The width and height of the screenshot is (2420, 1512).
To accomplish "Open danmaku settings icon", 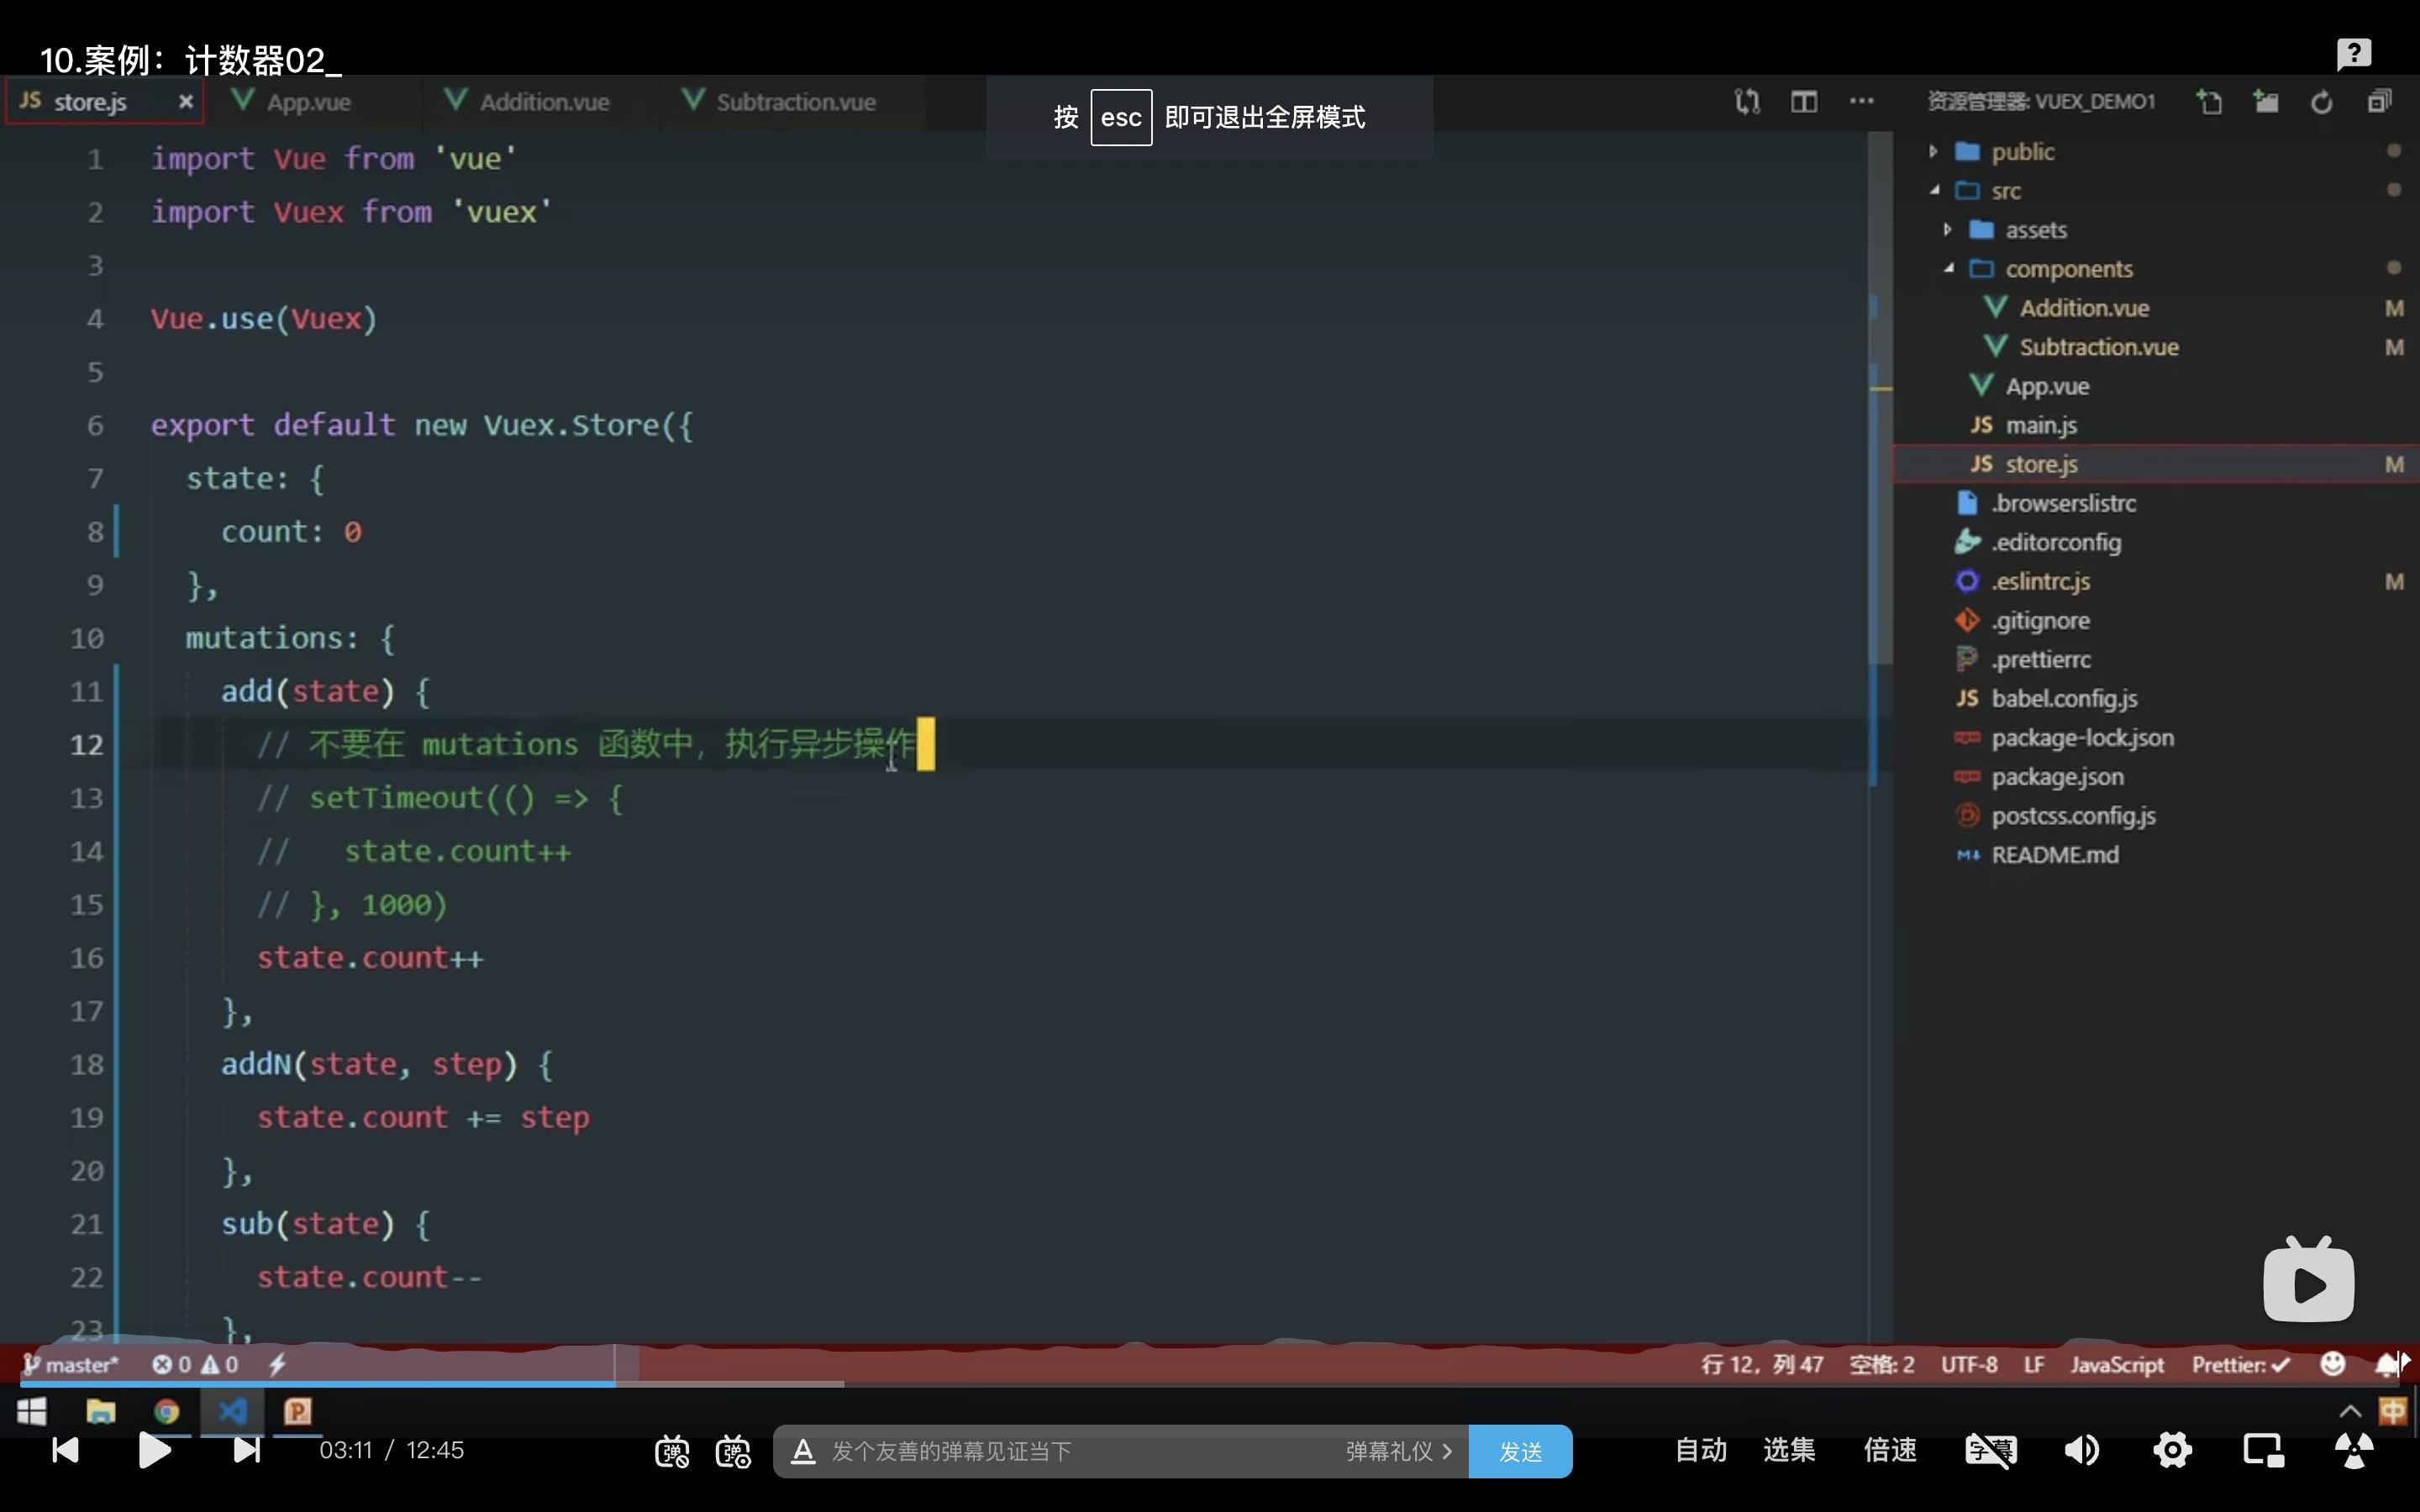I will tap(733, 1451).
